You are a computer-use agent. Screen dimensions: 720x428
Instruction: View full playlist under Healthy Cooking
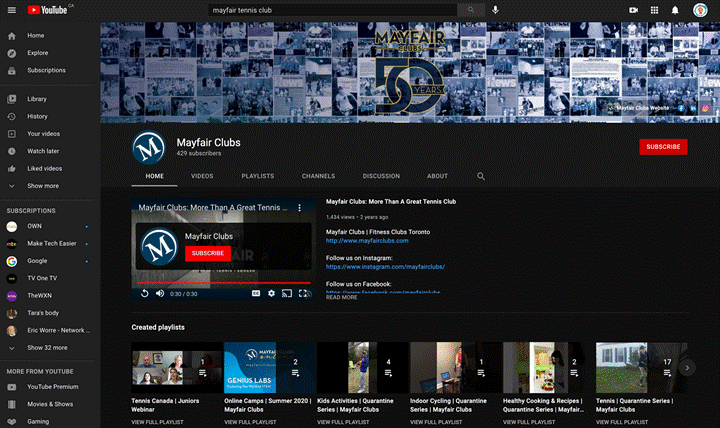tap(529, 422)
